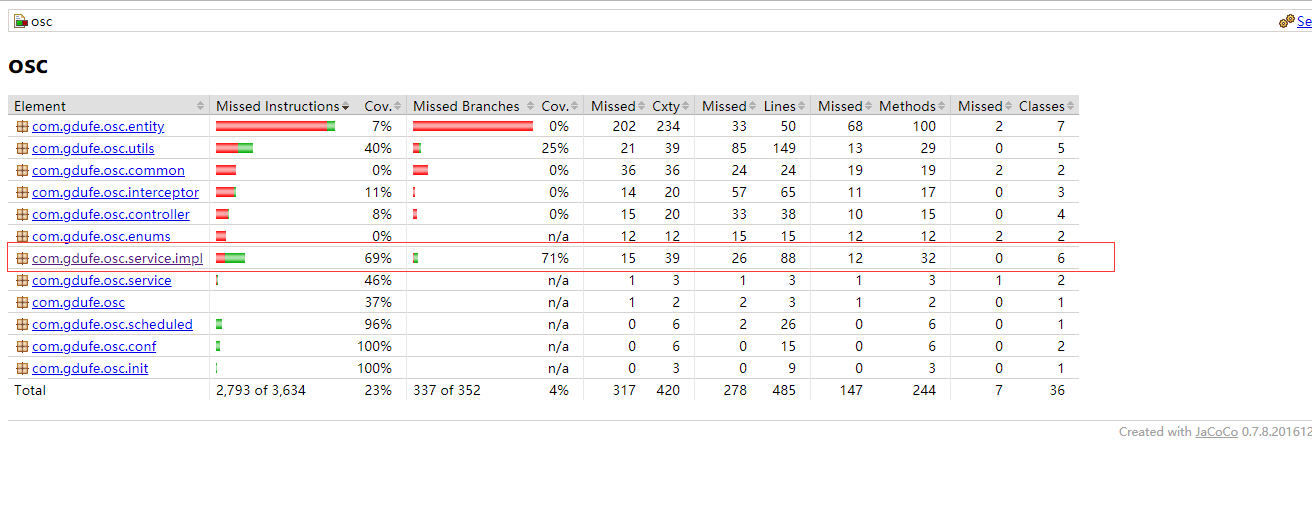Open the com.gdufe.osc.enums package link

point(101,237)
